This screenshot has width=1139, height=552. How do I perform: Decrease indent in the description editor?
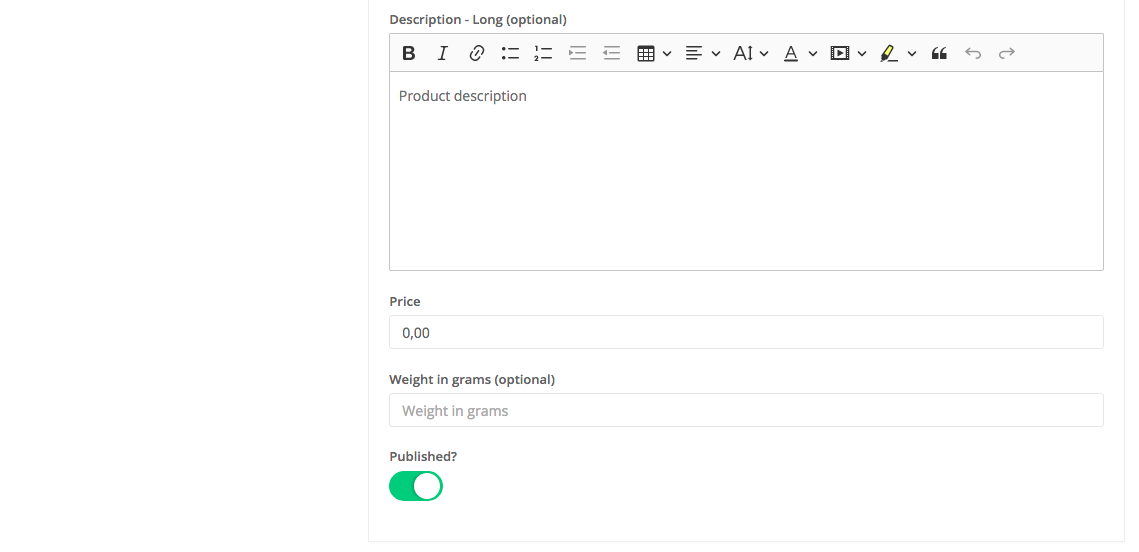click(x=612, y=53)
